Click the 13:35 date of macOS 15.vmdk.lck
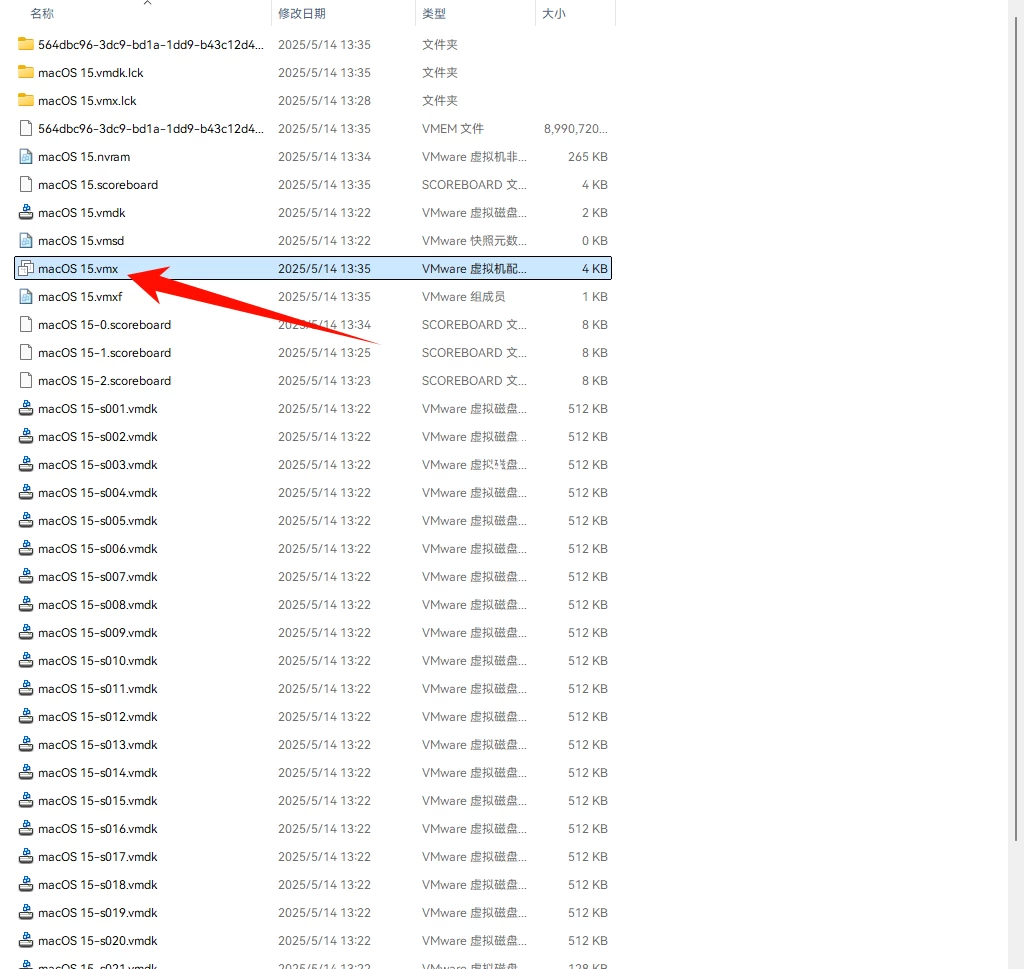Viewport: 1024px width, 969px height. 324,72
